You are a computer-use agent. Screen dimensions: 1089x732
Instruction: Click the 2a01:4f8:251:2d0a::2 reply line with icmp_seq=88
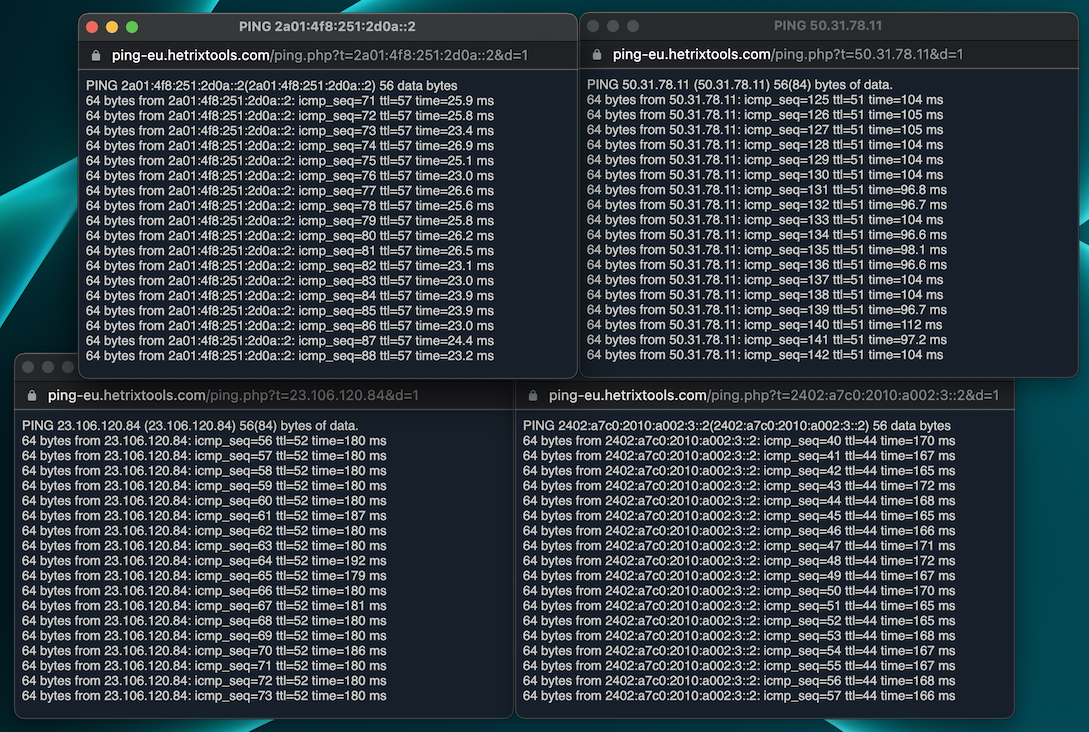290,356
